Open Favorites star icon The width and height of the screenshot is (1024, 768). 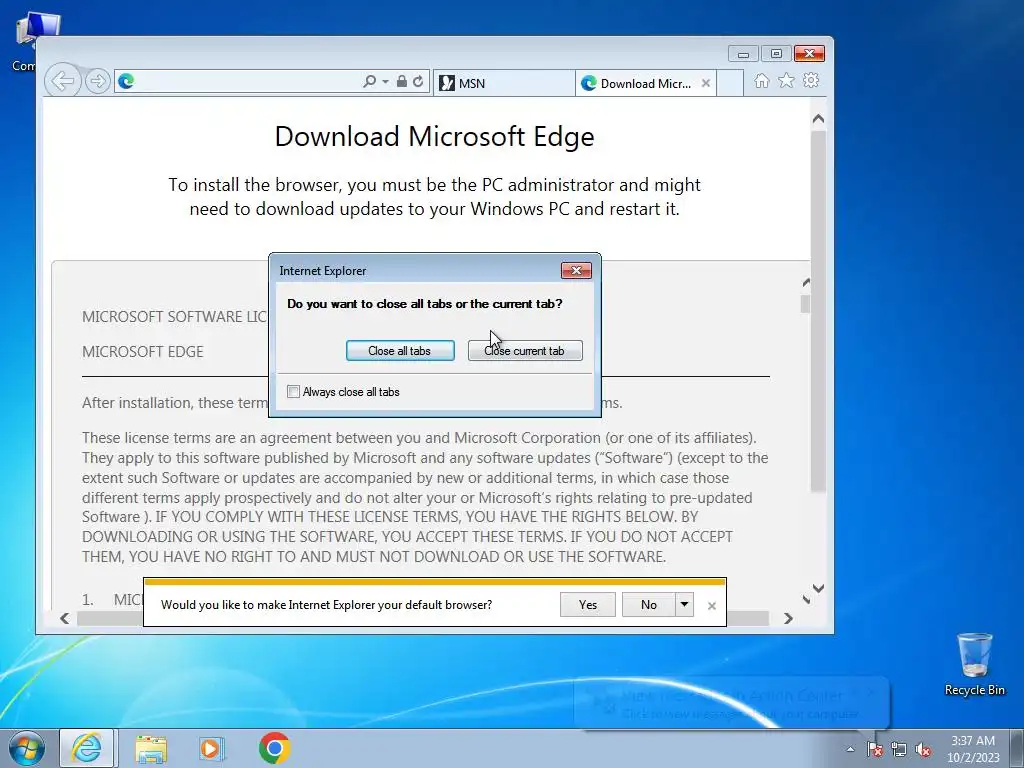coord(786,81)
